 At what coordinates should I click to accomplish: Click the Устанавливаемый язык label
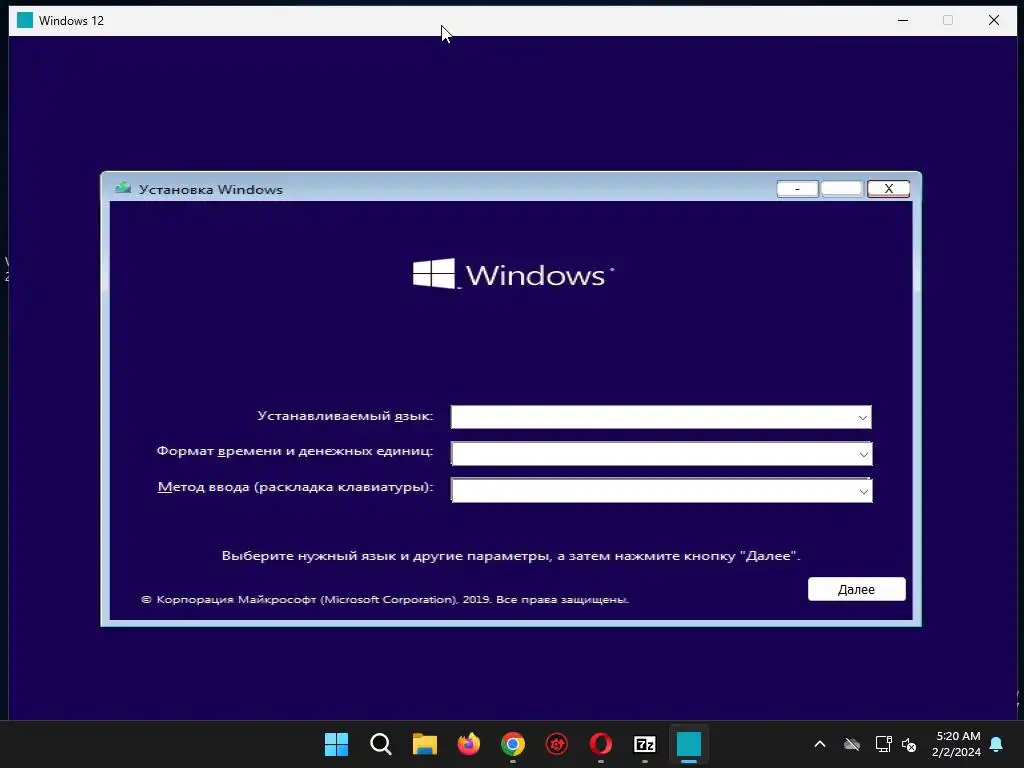[345, 416]
